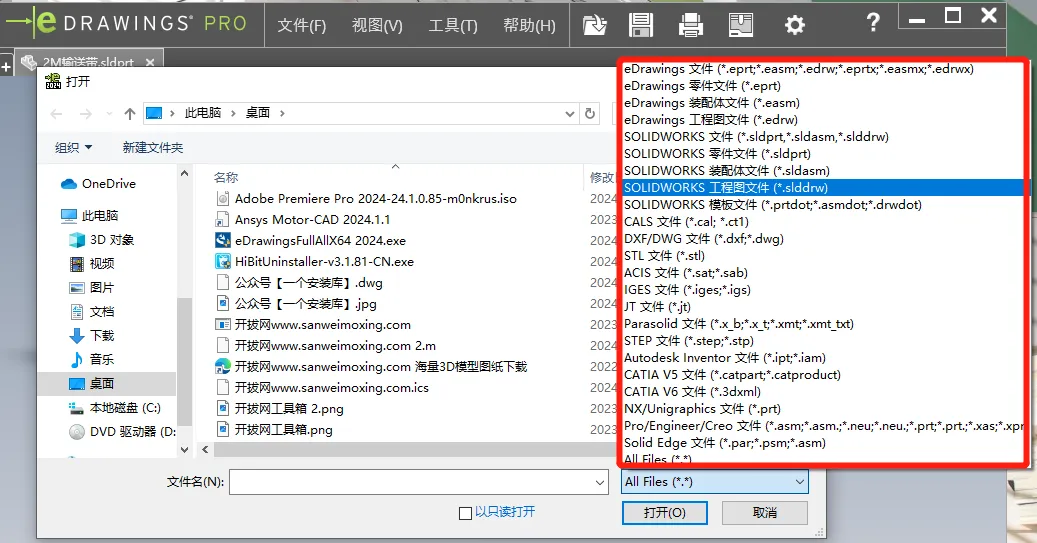This screenshot has height=543, width=1037.
Task: Click the 文件名(N) input field
Action: 412,482
